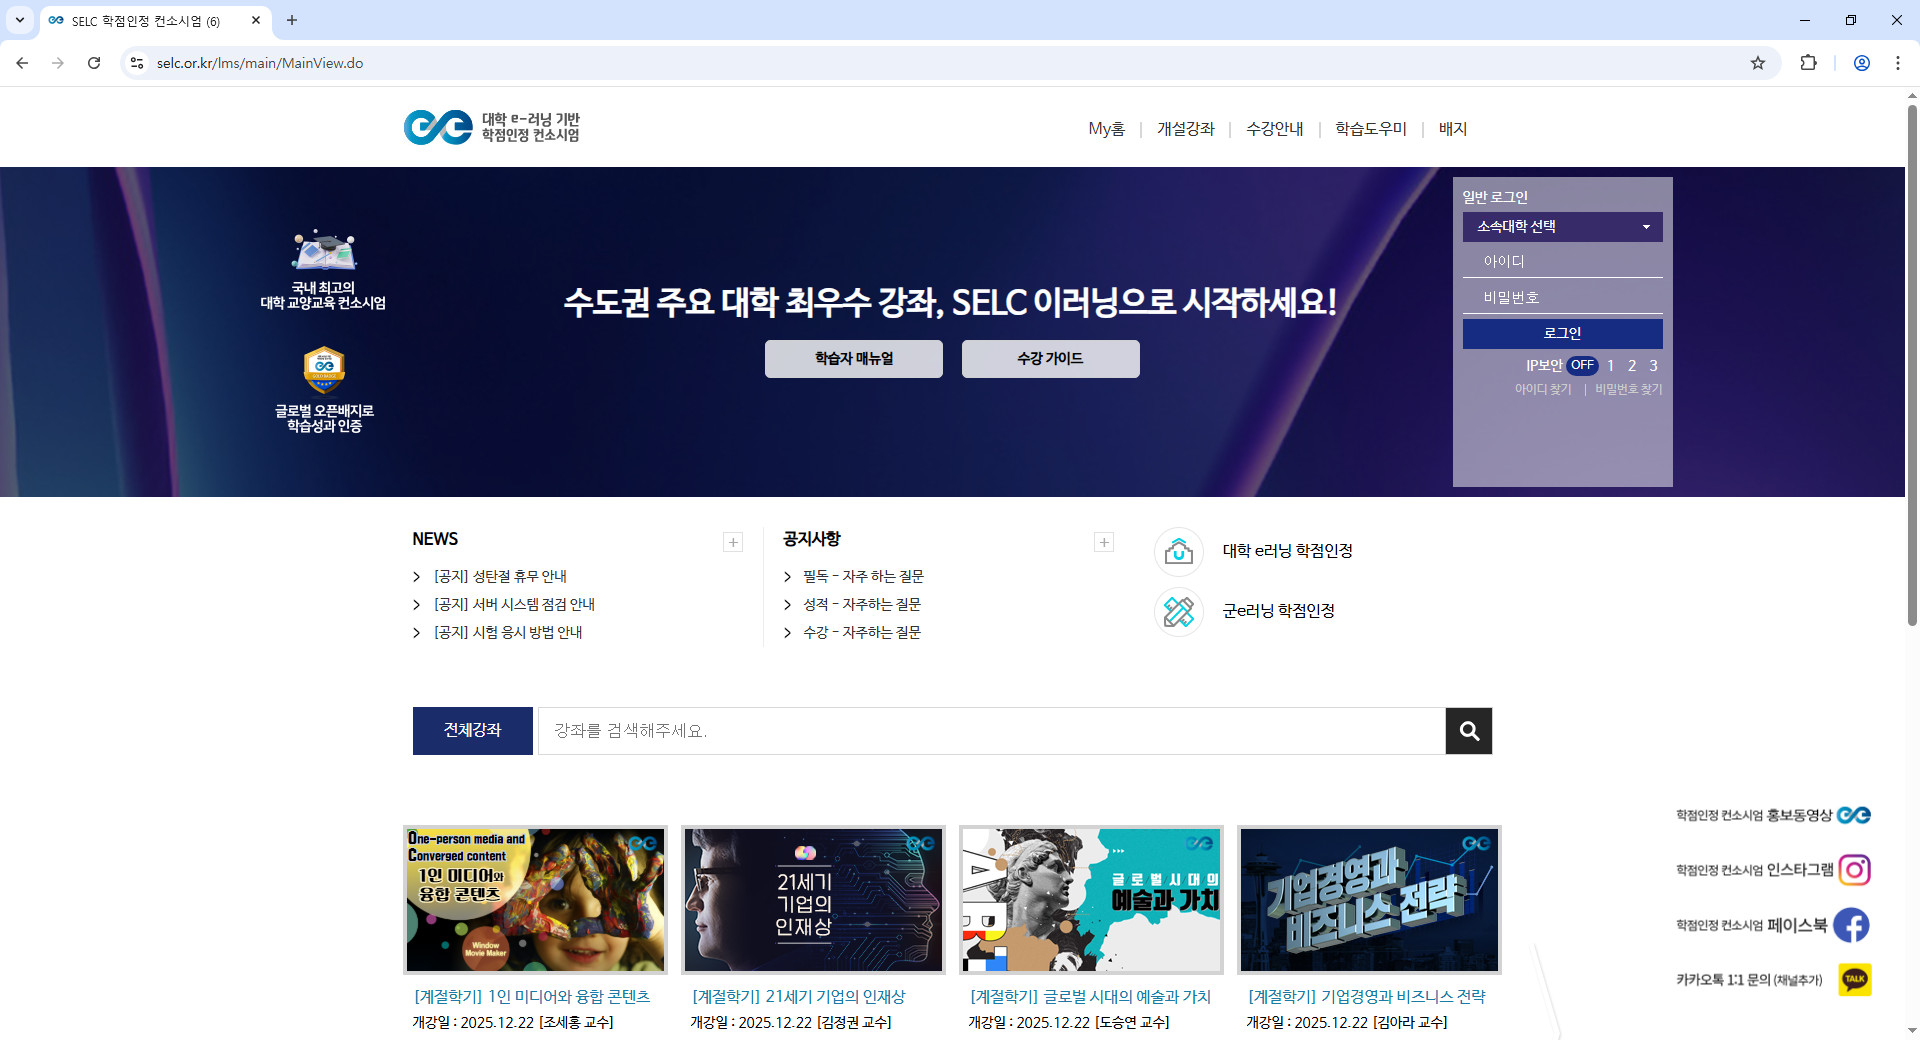Click 비밀번호 찾기 link
Image resolution: width=1920 pixels, height=1040 pixels.
coord(1628,390)
